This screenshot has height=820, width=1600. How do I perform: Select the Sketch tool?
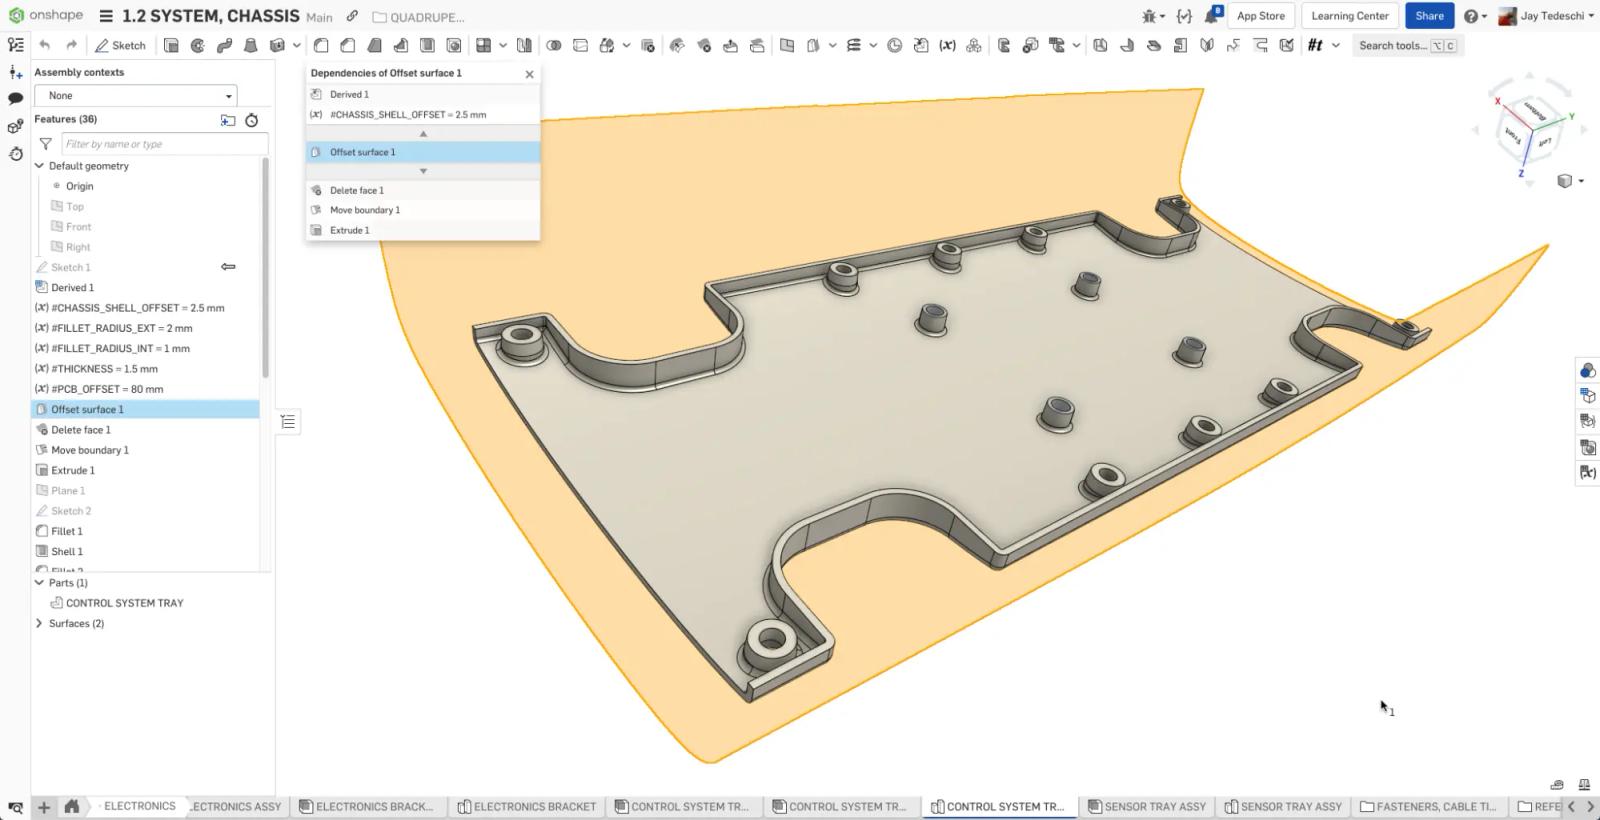(x=120, y=45)
